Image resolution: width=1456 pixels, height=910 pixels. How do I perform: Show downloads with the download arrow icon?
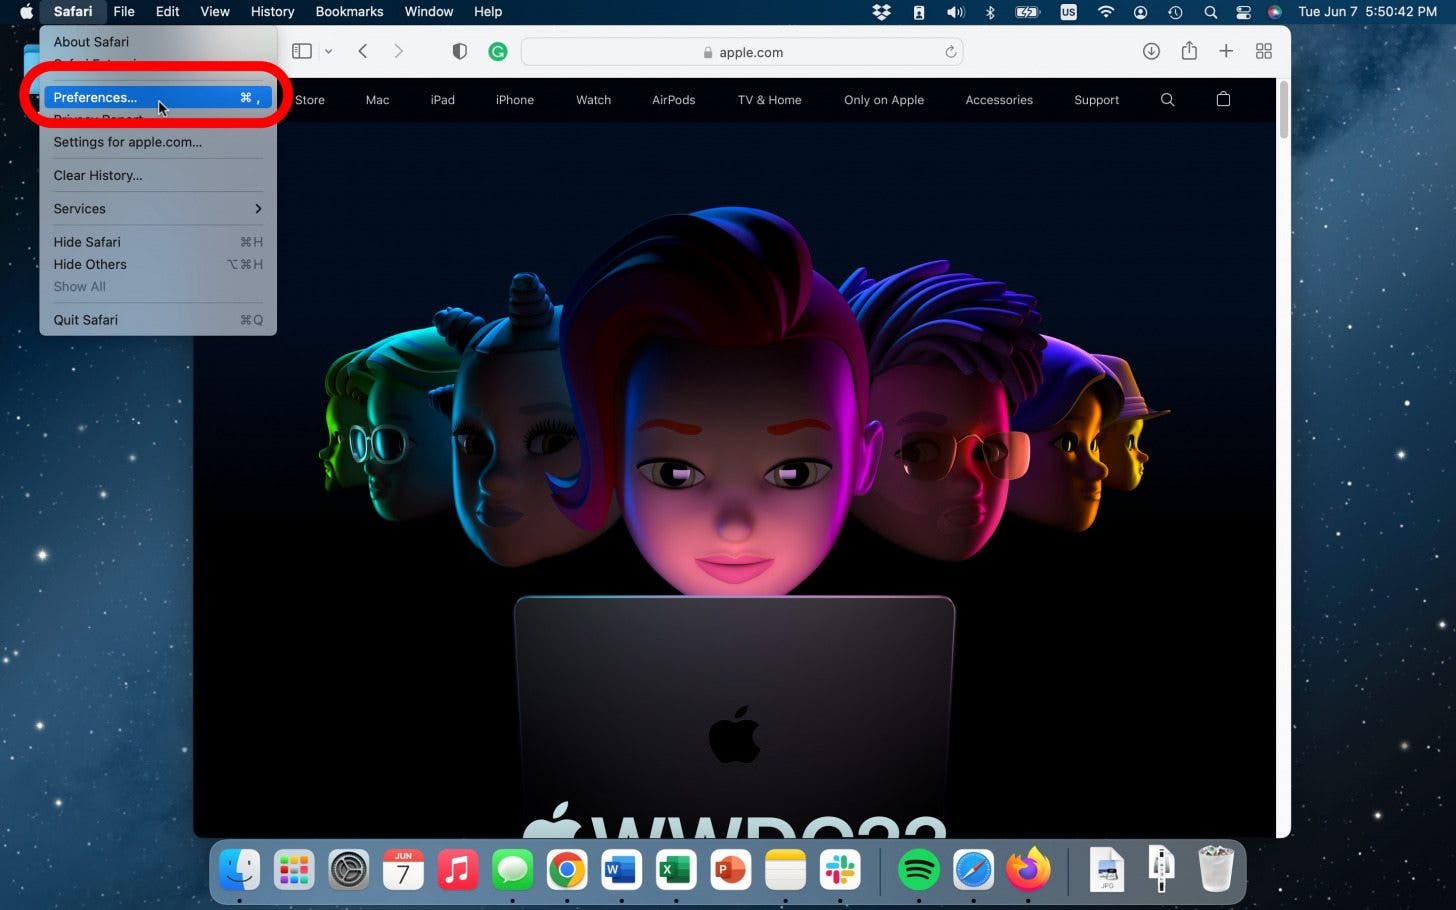[x=1151, y=51]
